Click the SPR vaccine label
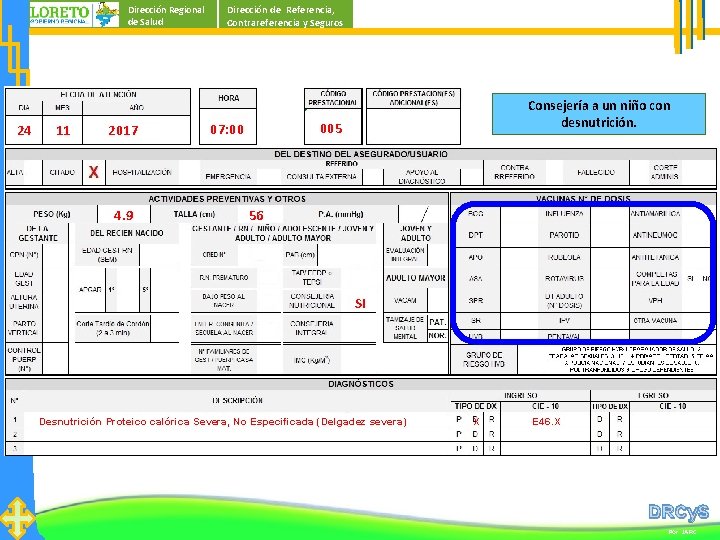Screen dimensions: 720x540 [x=475, y=301]
